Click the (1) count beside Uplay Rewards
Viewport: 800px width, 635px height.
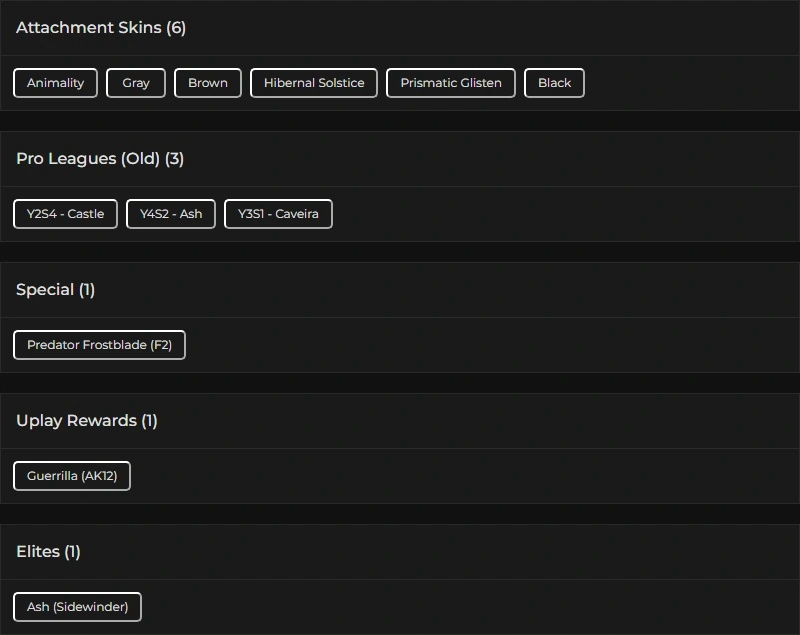point(149,421)
